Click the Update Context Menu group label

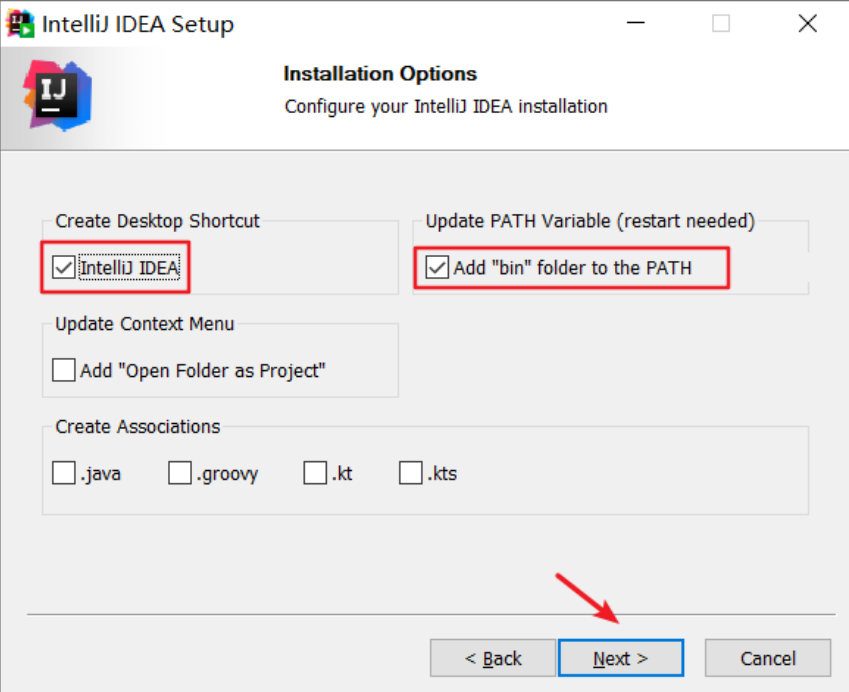(145, 324)
